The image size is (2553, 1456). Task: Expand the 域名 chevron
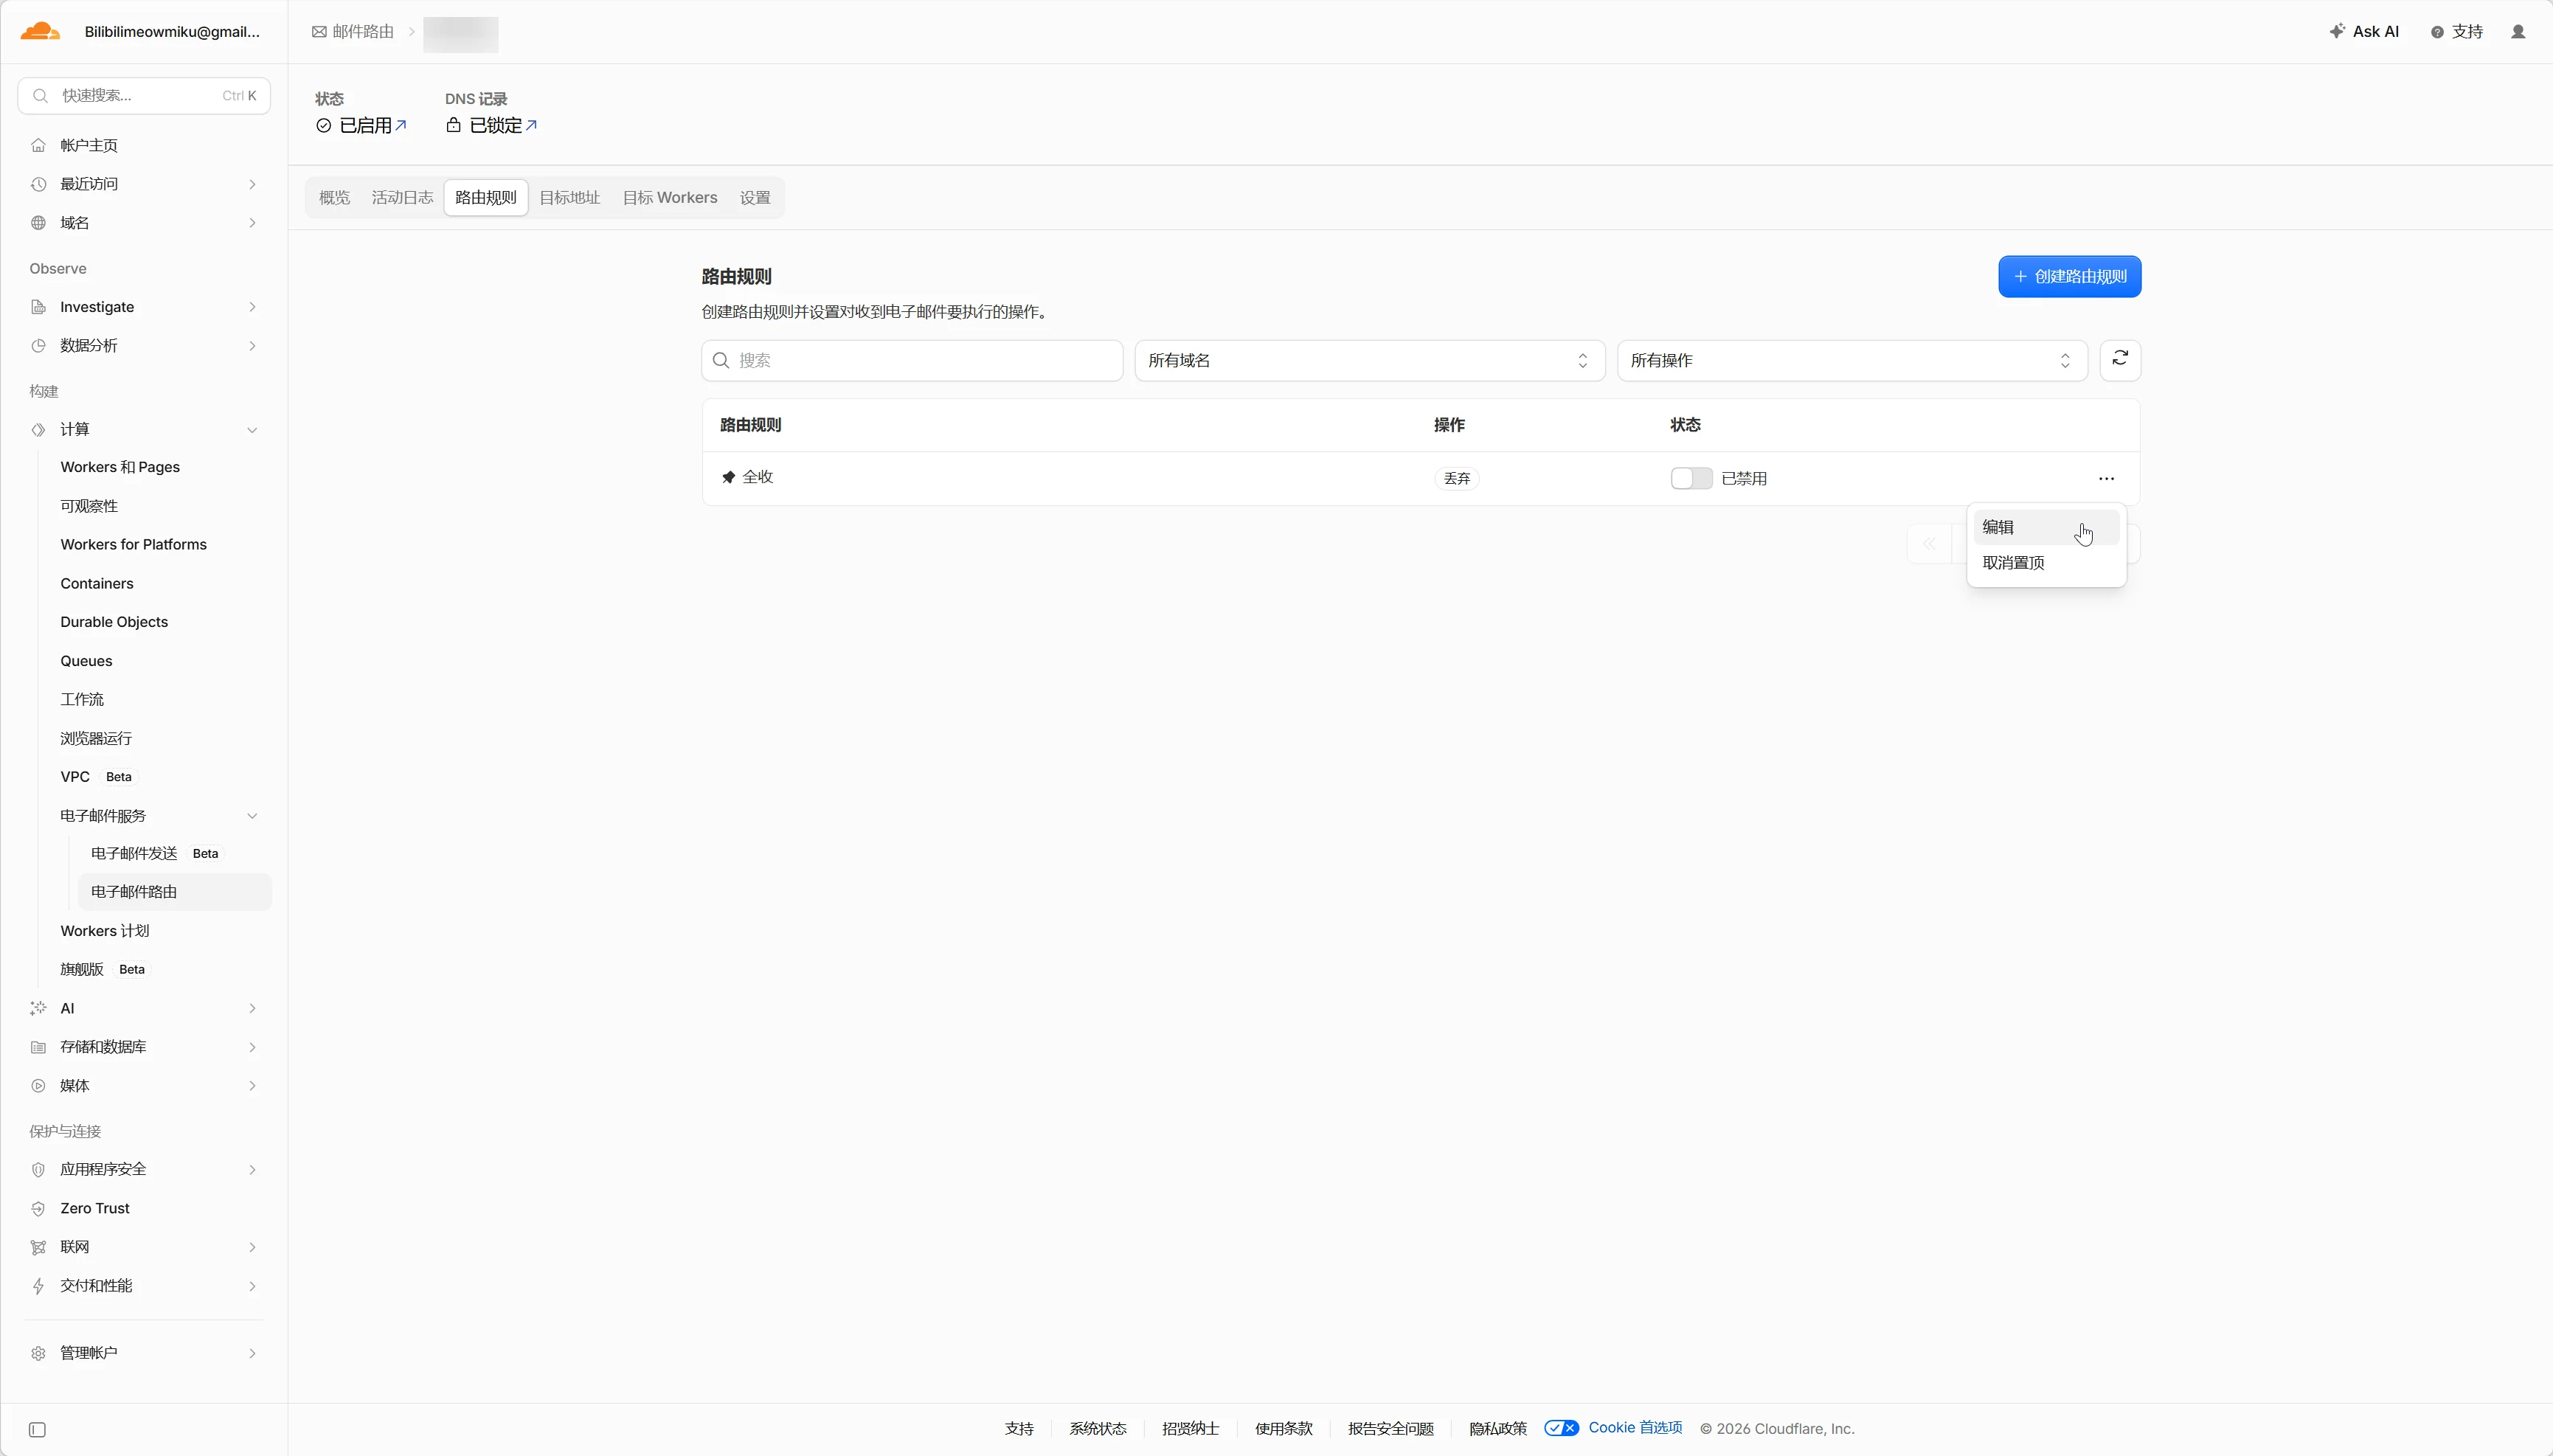click(252, 223)
